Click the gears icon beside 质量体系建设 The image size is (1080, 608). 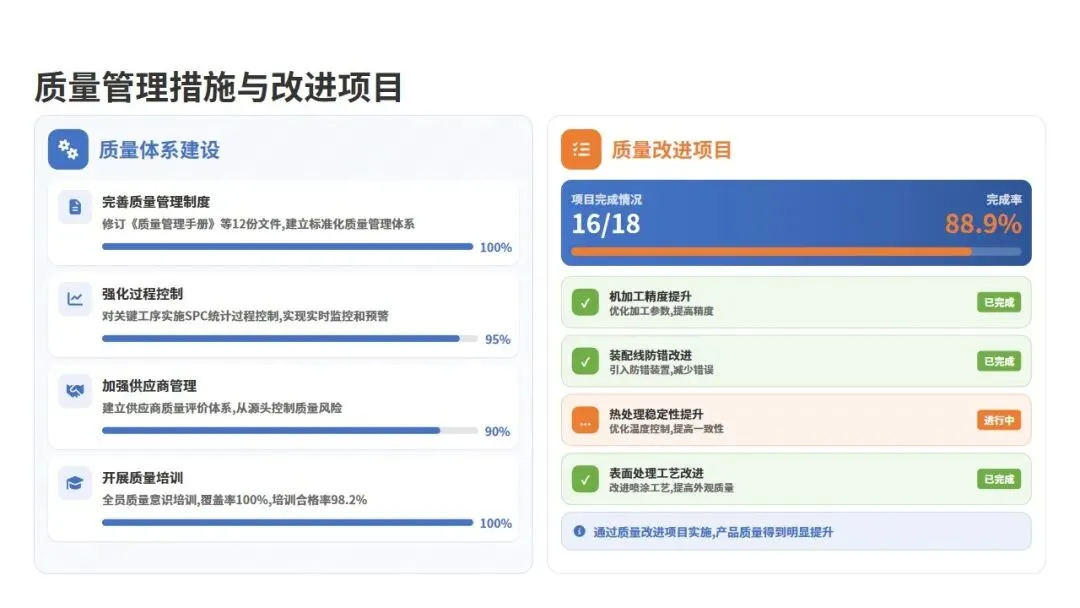68,150
